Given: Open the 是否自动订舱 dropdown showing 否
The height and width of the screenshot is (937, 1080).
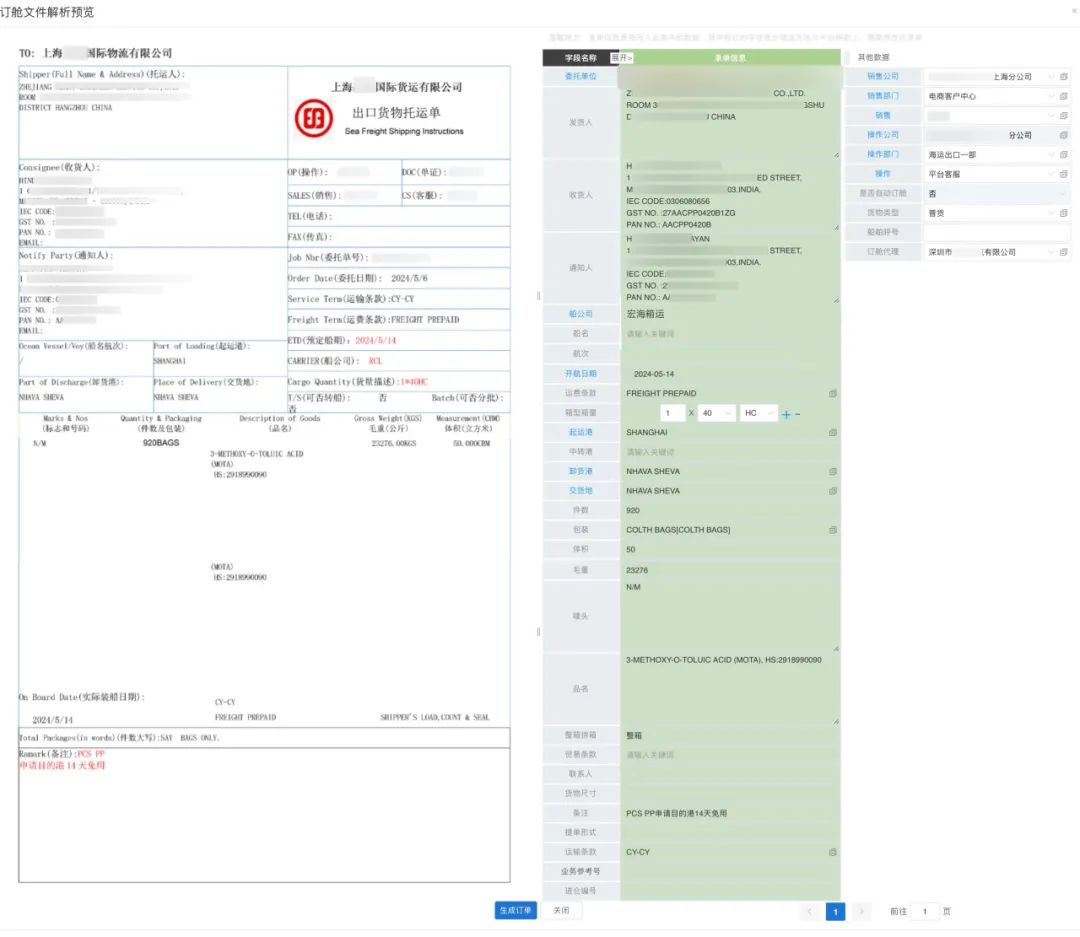Looking at the screenshot, I should (995, 193).
